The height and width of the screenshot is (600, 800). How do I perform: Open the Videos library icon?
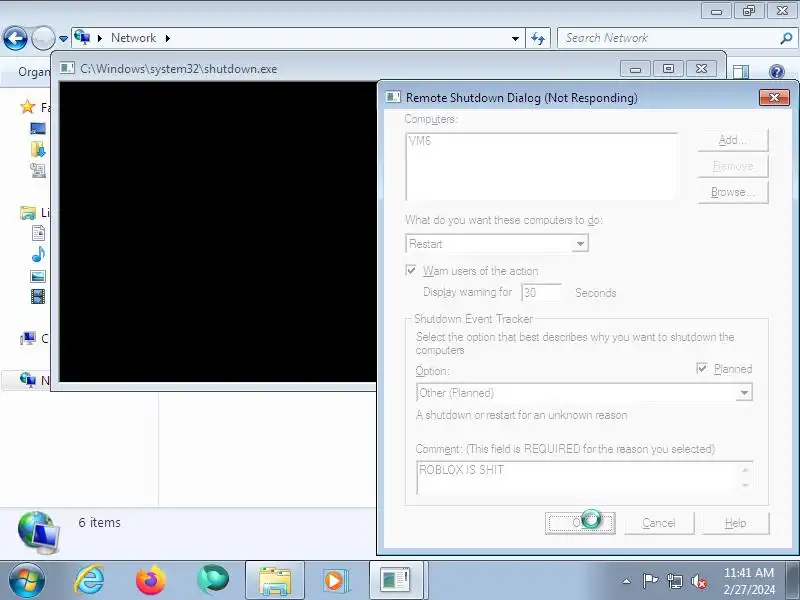[x=38, y=296]
